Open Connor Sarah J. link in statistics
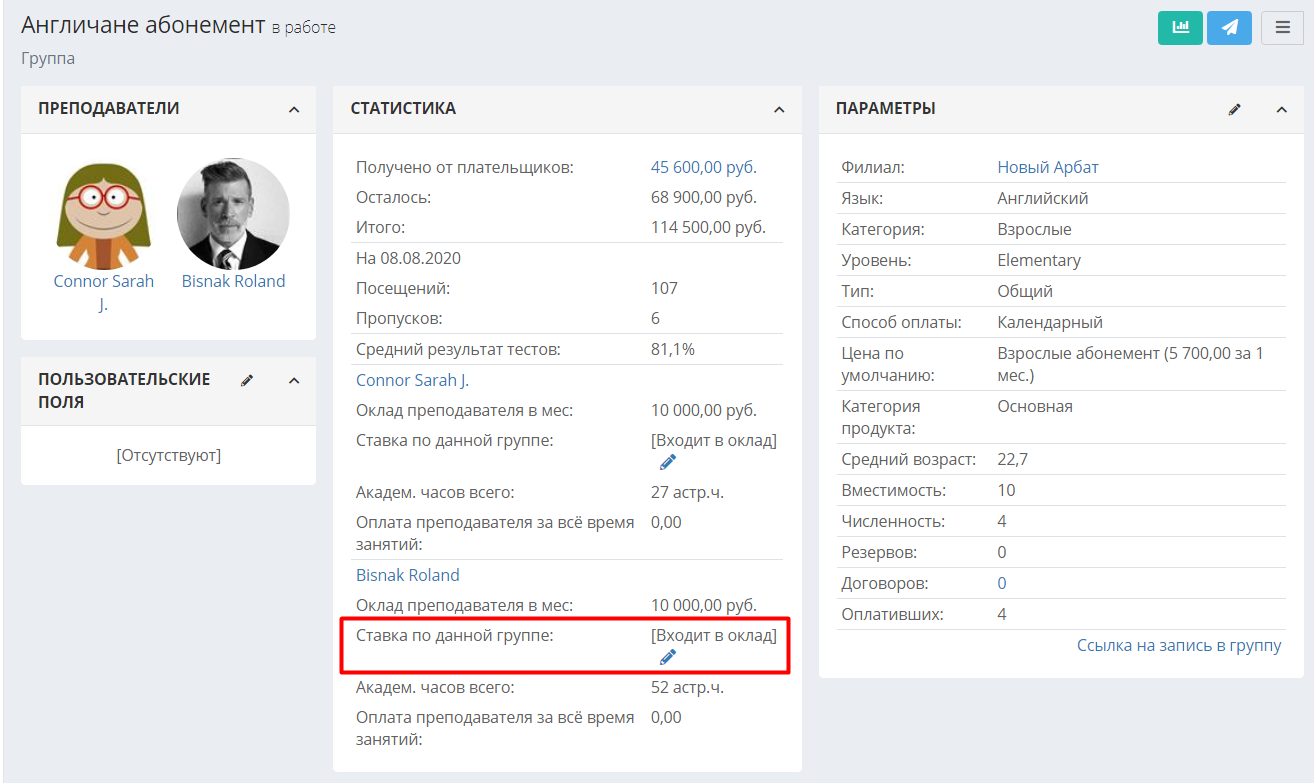Screen dimensions: 1314x783 [412, 380]
